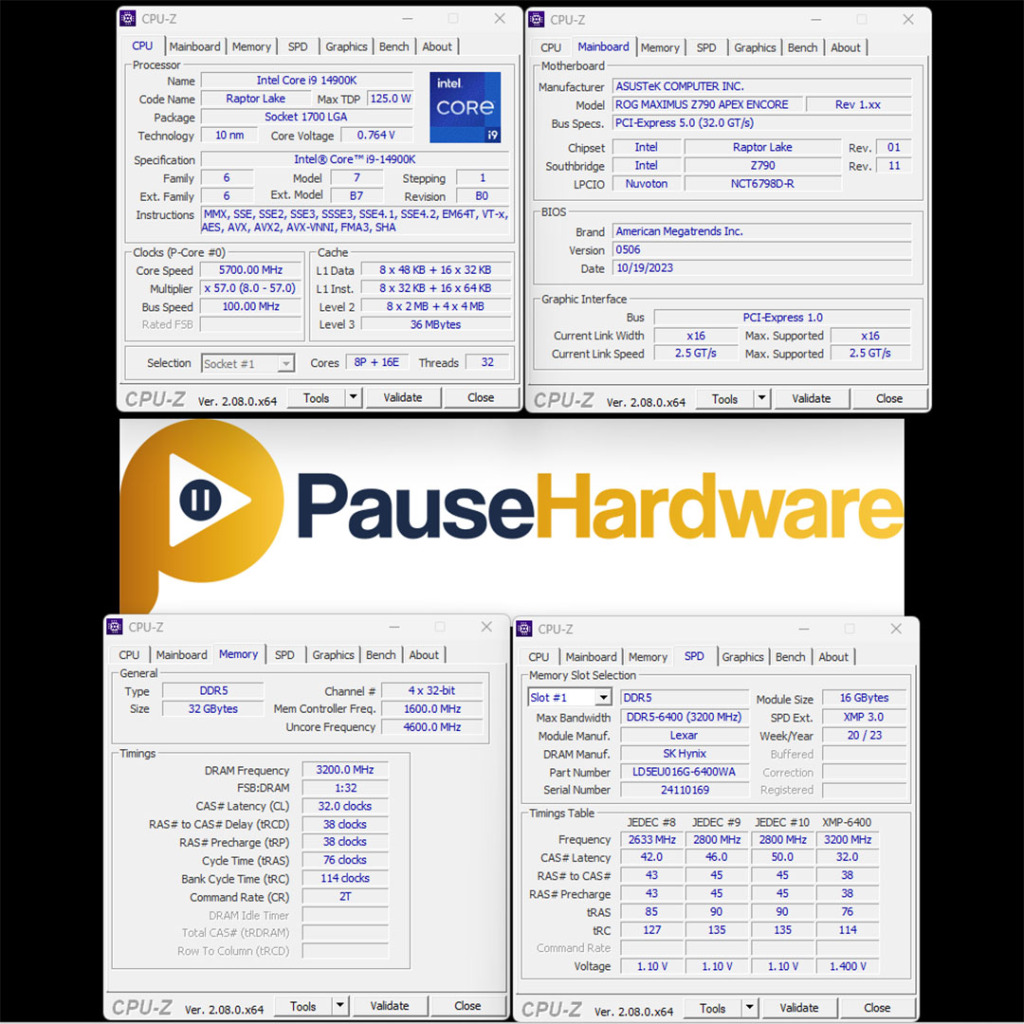Open Tools dropdown arrow in SPD window

pos(750,1008)
